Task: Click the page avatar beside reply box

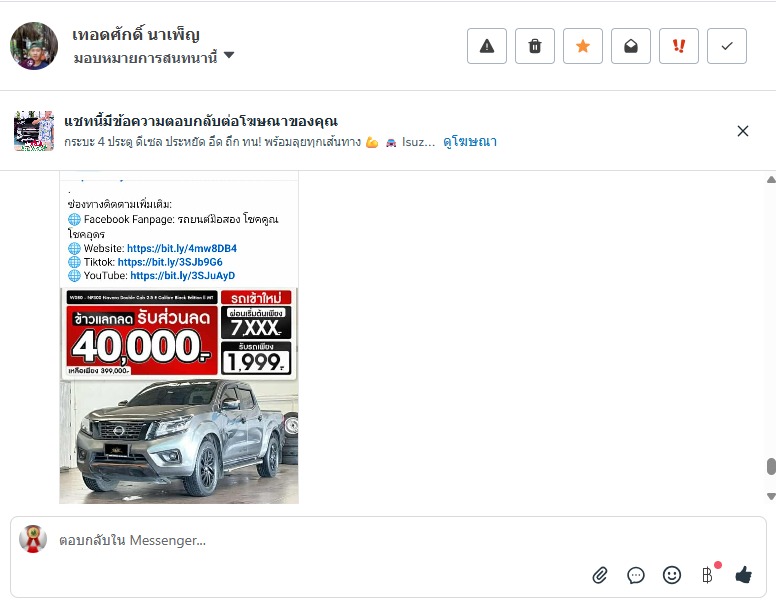Action: (x=33, y=539)
